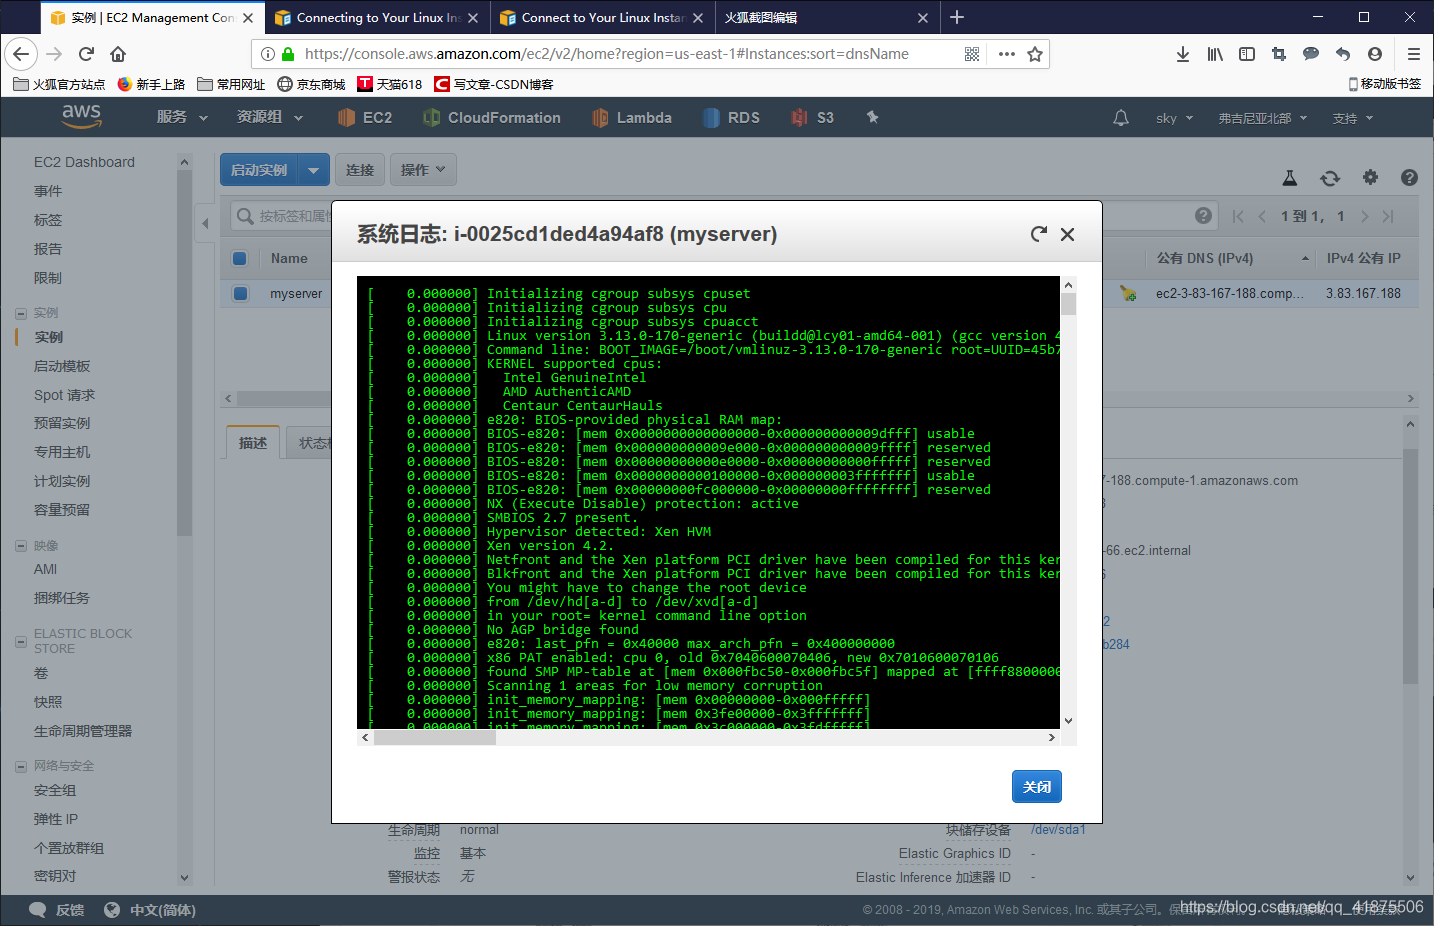Close the system log dialog with X
Viewport: 1434px width, 926px height.
(1068, 234)
